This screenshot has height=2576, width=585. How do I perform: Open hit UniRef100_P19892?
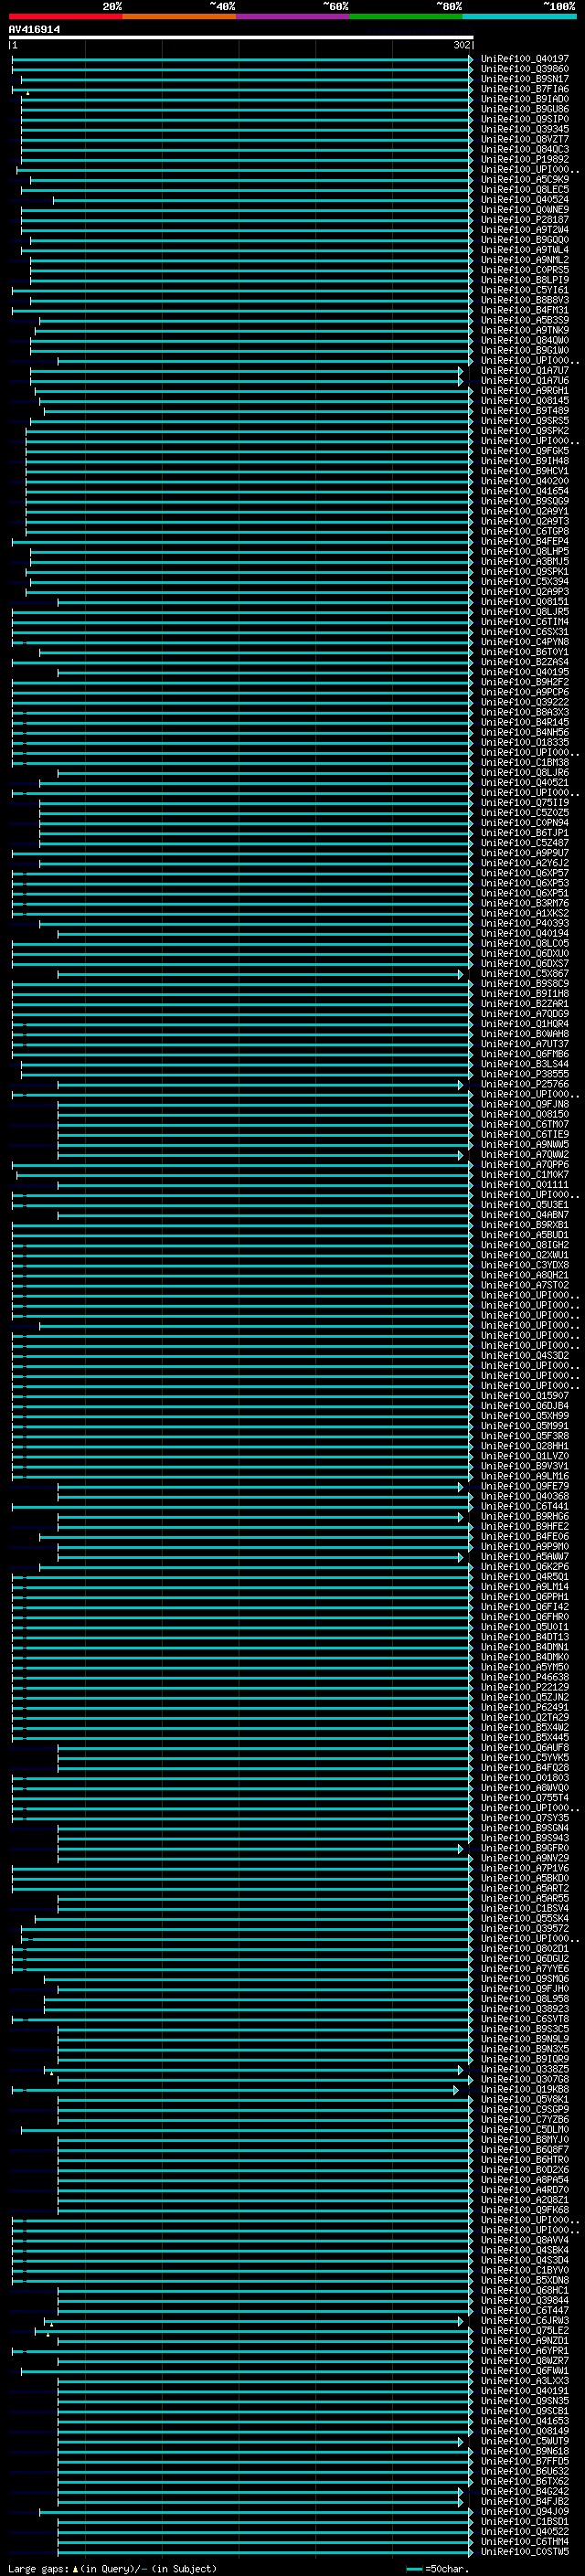[x=525, y=159]
